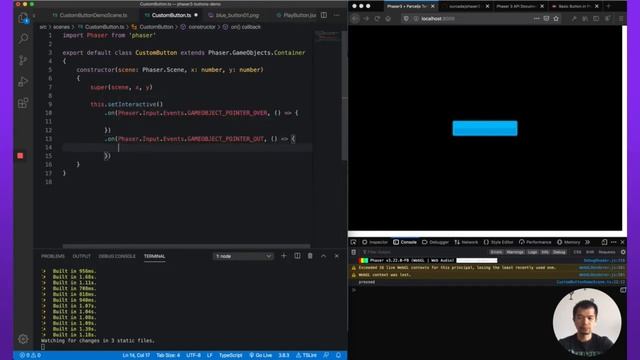Open the editor more actions ellipsis
Screen dimensions: 640x360
point(336,15)
